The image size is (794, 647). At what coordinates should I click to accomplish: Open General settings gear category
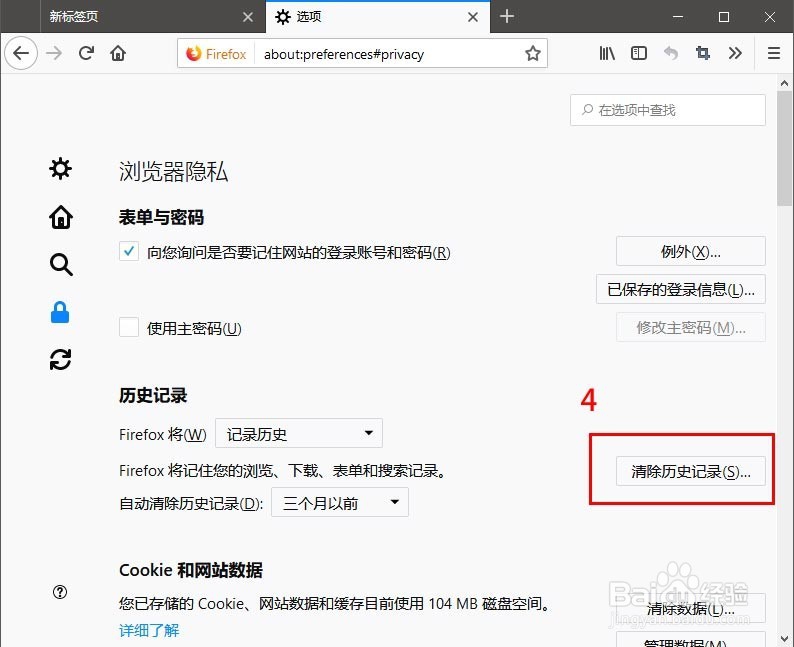(x=60, y=168)
